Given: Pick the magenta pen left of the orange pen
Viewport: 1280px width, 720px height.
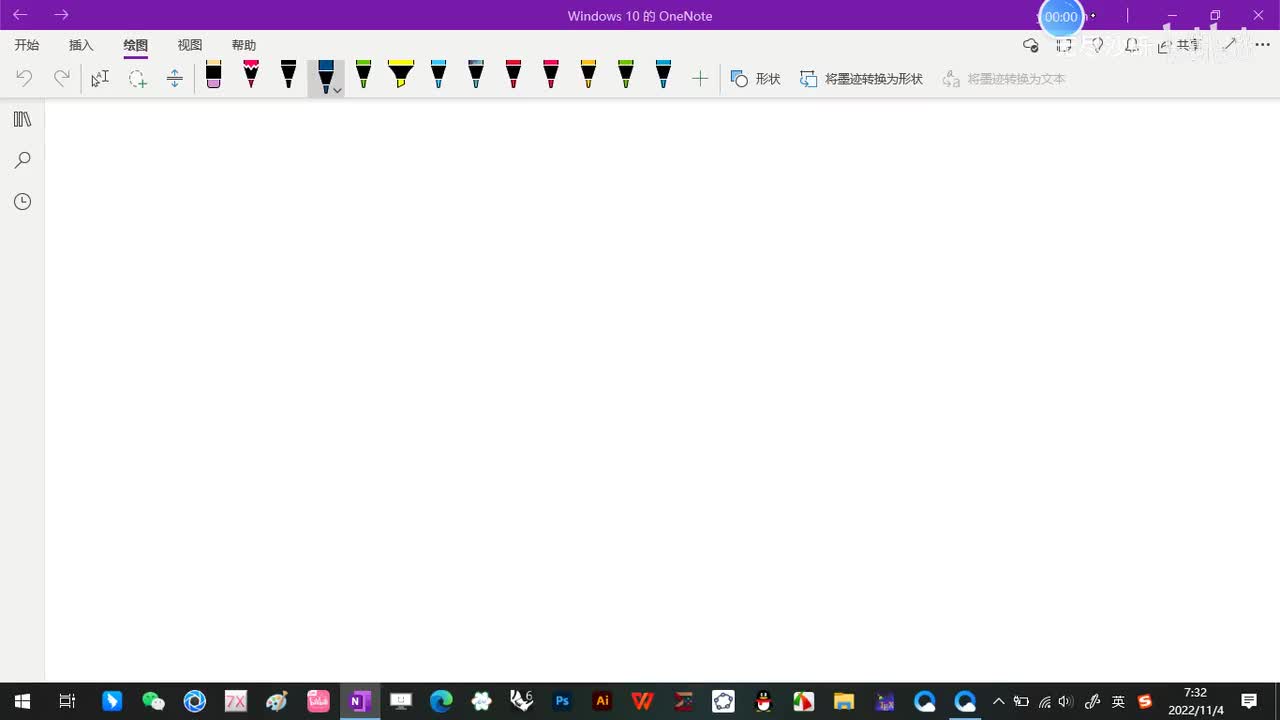Looking at the screenshot, I should tap(551, 75).
